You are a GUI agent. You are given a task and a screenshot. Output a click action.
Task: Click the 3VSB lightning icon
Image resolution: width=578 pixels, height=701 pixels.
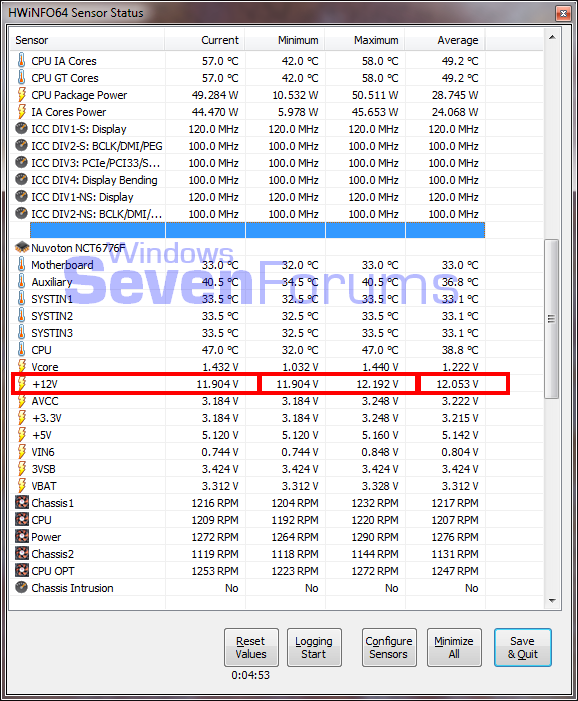coord(21,468)
